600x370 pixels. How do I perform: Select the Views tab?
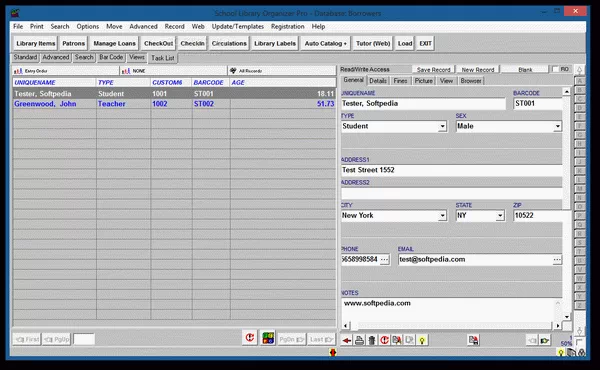[137, 57]
